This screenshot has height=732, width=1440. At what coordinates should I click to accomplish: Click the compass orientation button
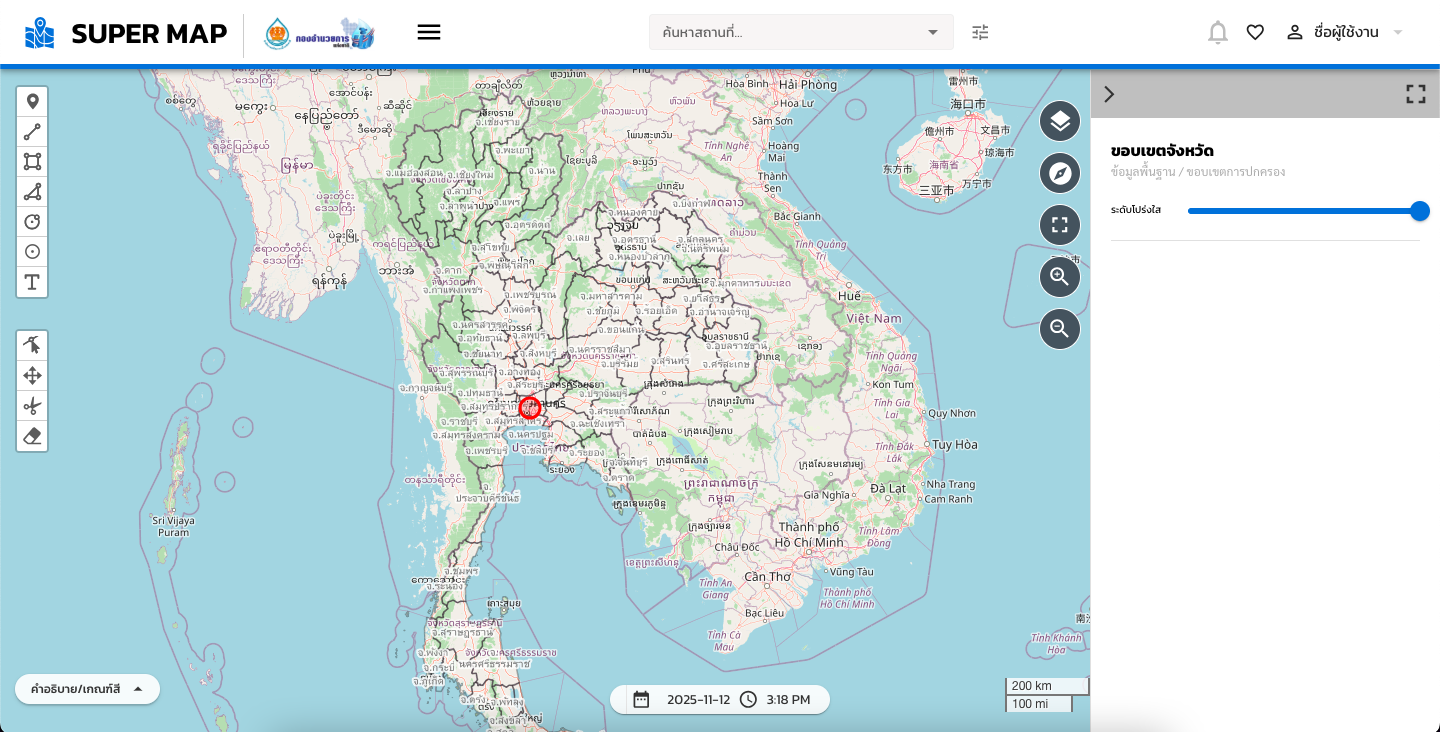(x=1060, y=174)
